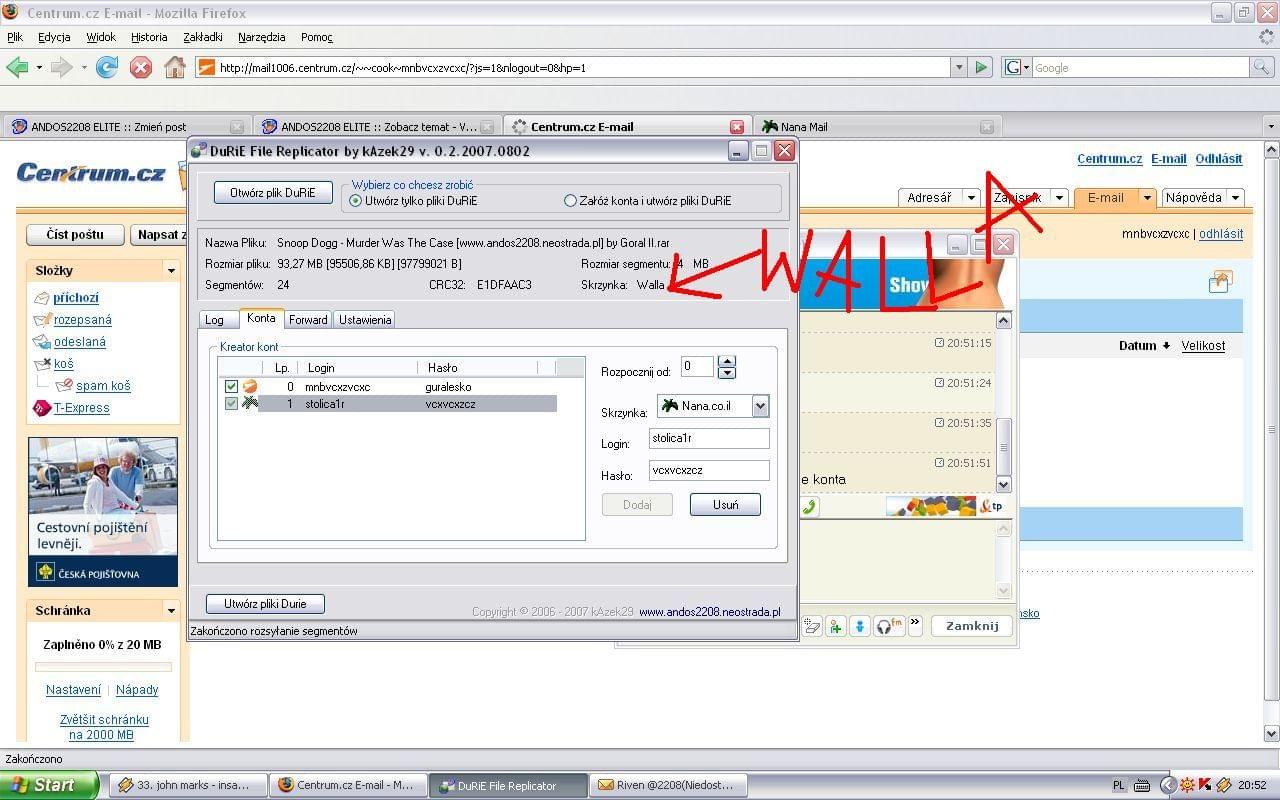Click the sun tray icon
This screenshot has height=800, width=1280.
pyautogui.click(x=1187, y=785)
